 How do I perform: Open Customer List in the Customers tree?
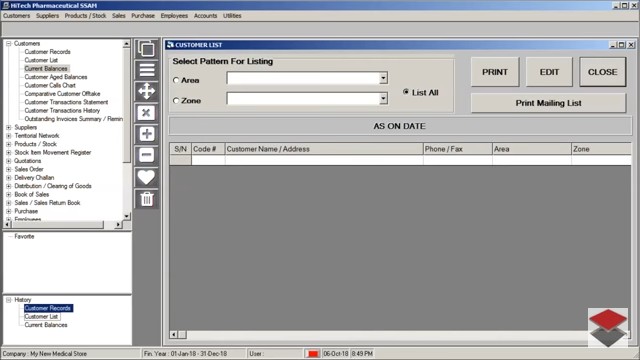[x=41, y=60]
